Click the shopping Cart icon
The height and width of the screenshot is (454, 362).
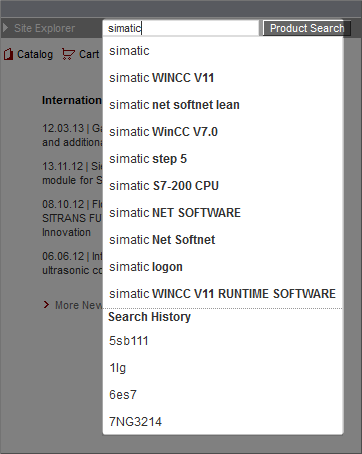tap(68, 54)
